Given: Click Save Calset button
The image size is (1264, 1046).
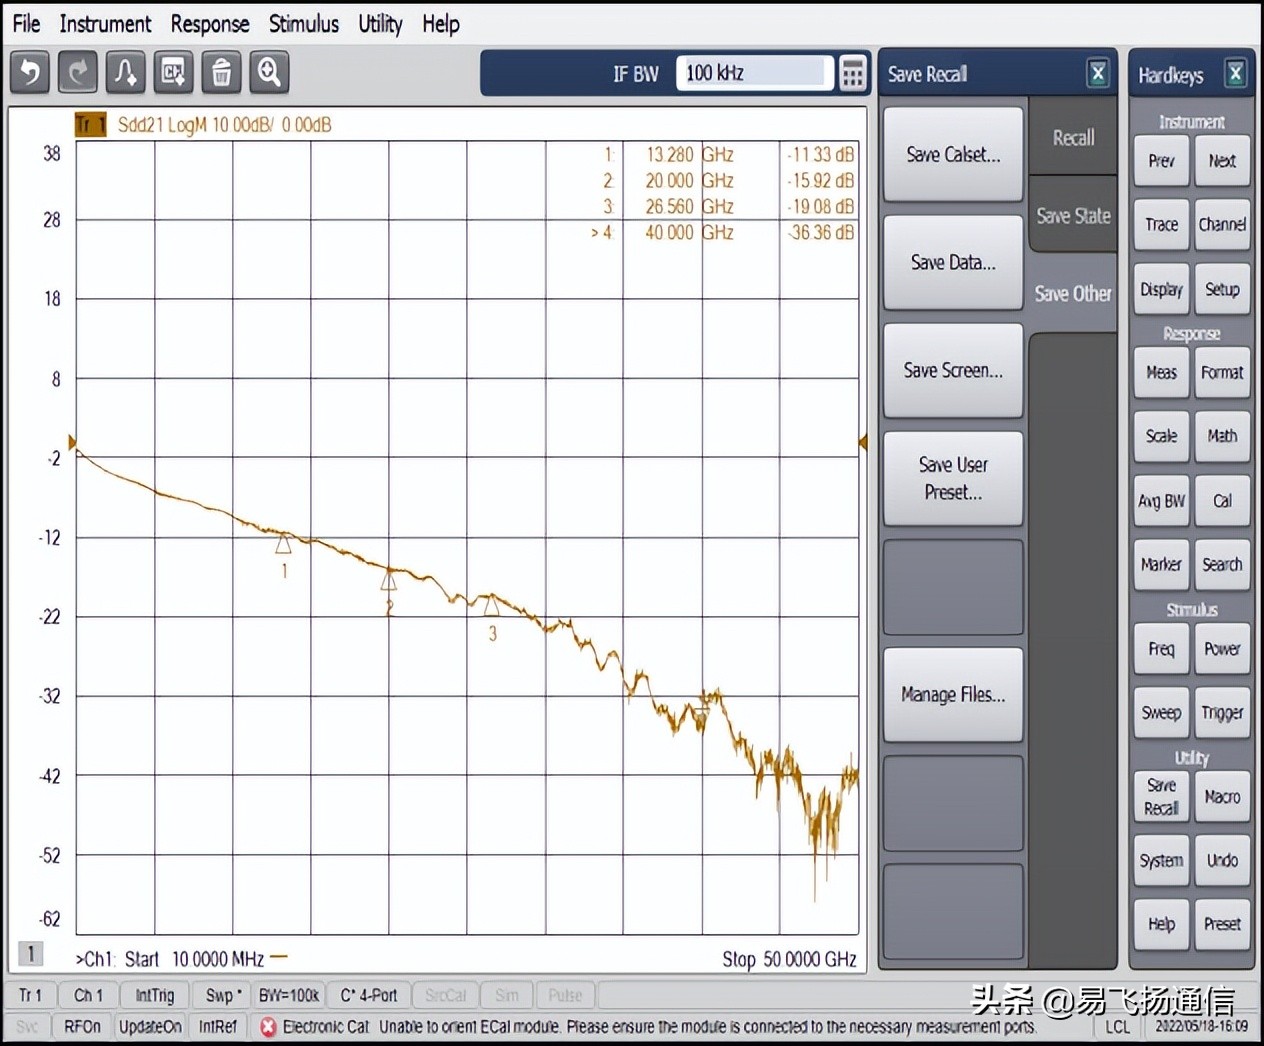Looking at the screenshot, I should (x=953, y=154).
